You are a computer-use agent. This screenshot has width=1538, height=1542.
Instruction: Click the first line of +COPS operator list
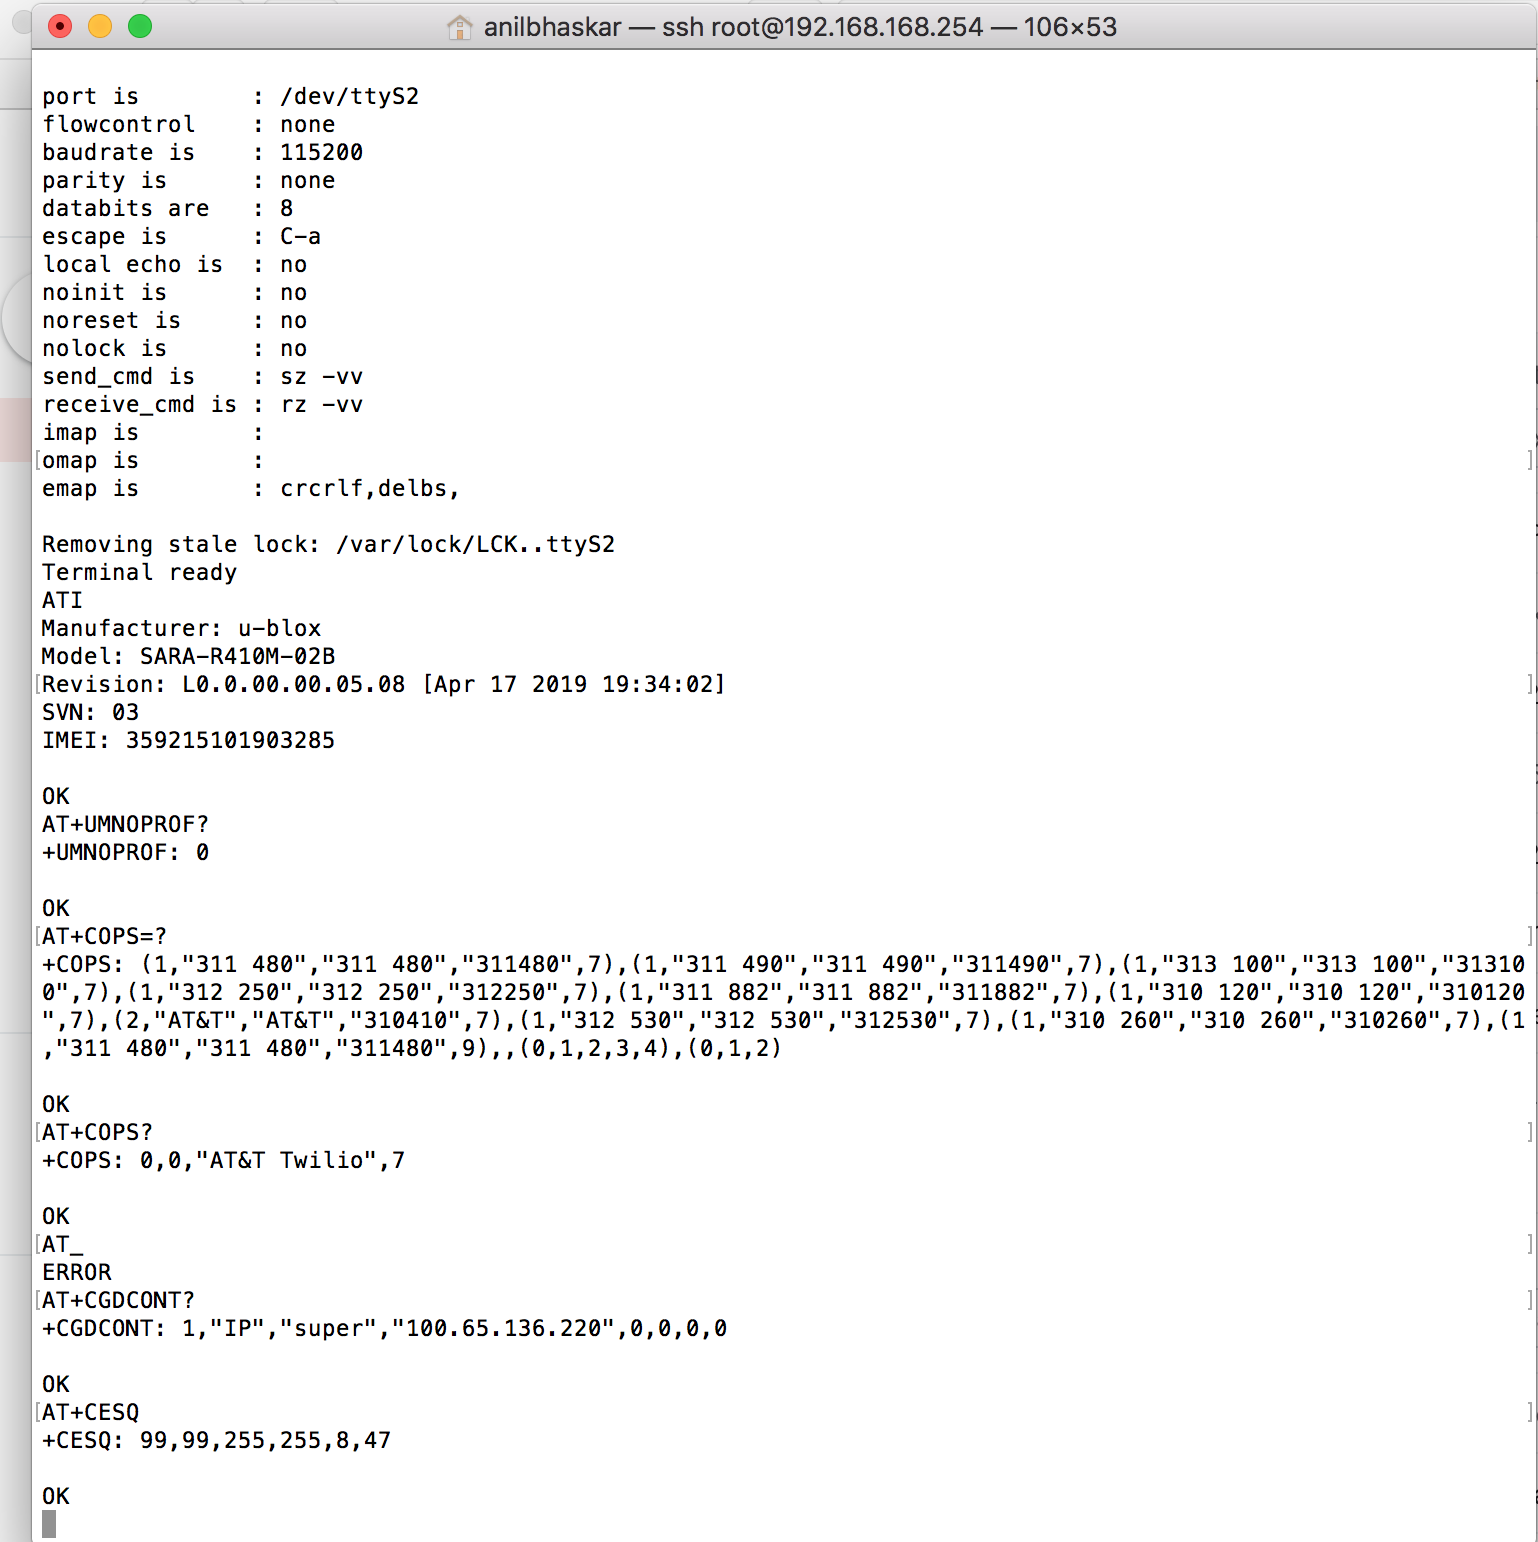click(783, 964)
